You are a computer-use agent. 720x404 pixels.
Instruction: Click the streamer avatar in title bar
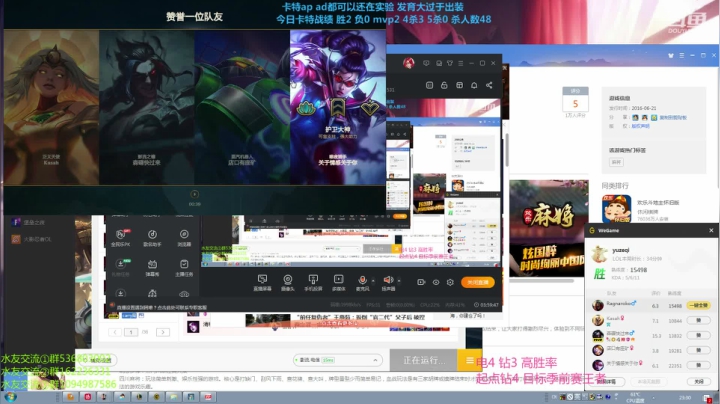pyautogui.click(x=409, y=63)
